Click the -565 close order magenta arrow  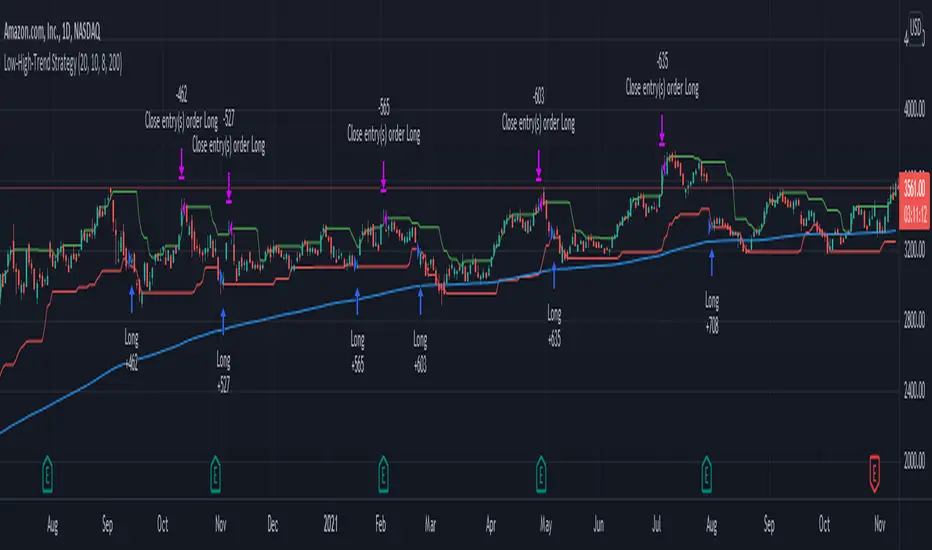coord(383,177)
